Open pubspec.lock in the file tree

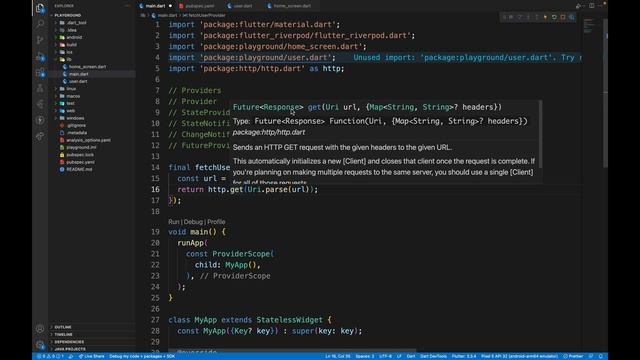[80, 155]
